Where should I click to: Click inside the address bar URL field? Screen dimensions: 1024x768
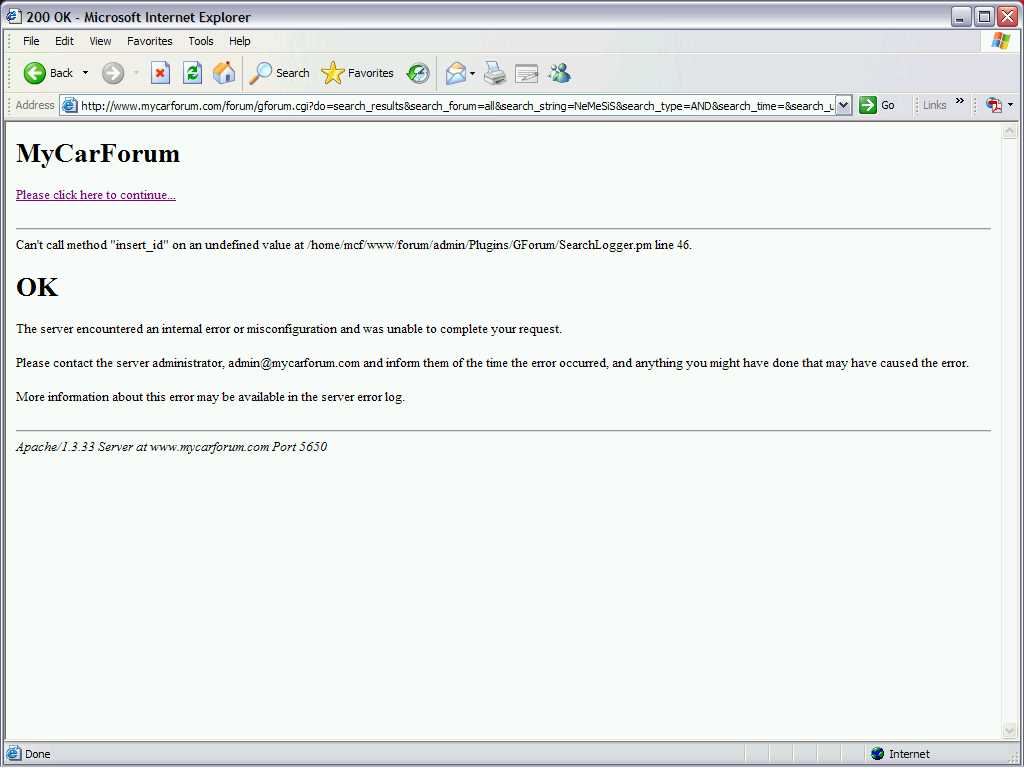click(450, 105)
